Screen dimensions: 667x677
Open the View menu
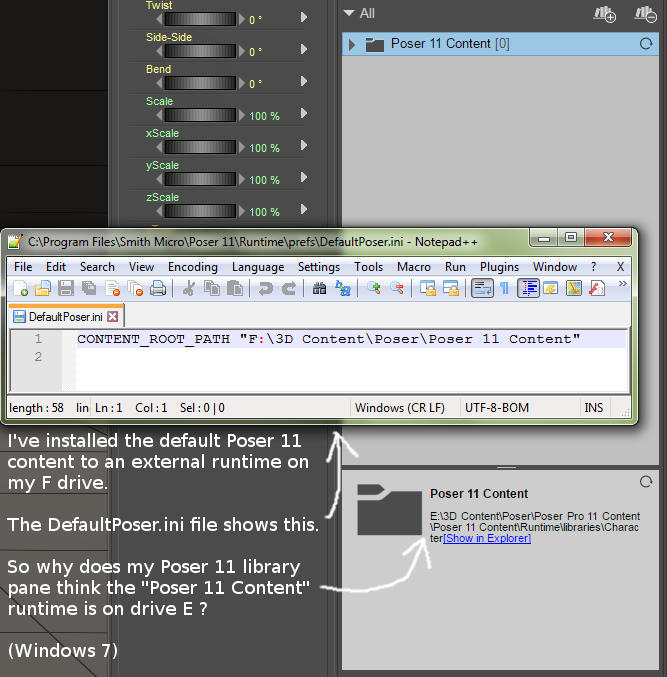click(x=141, y=267)
